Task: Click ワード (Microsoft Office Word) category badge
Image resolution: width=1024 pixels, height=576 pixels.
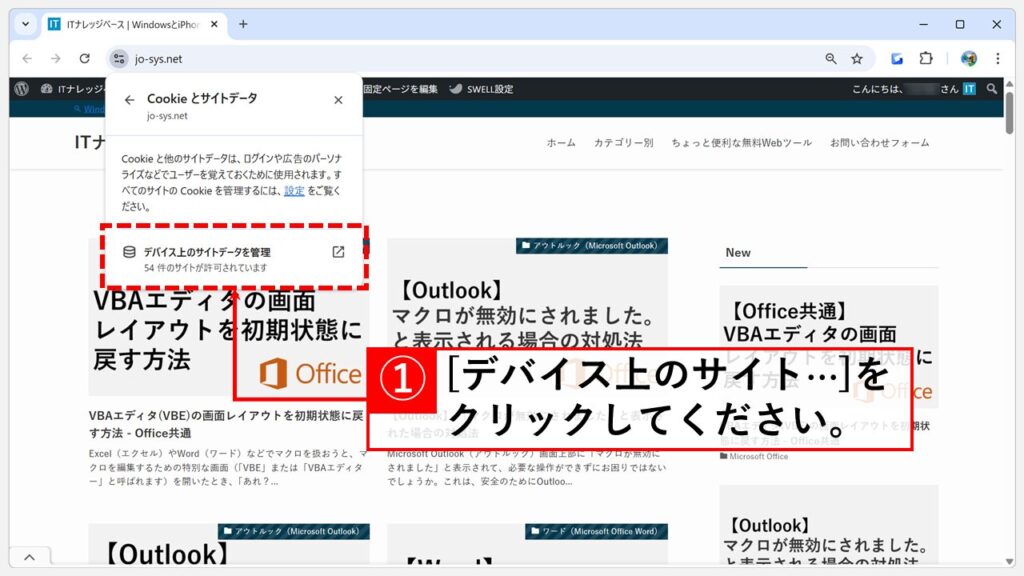Action: coord(596,532)
